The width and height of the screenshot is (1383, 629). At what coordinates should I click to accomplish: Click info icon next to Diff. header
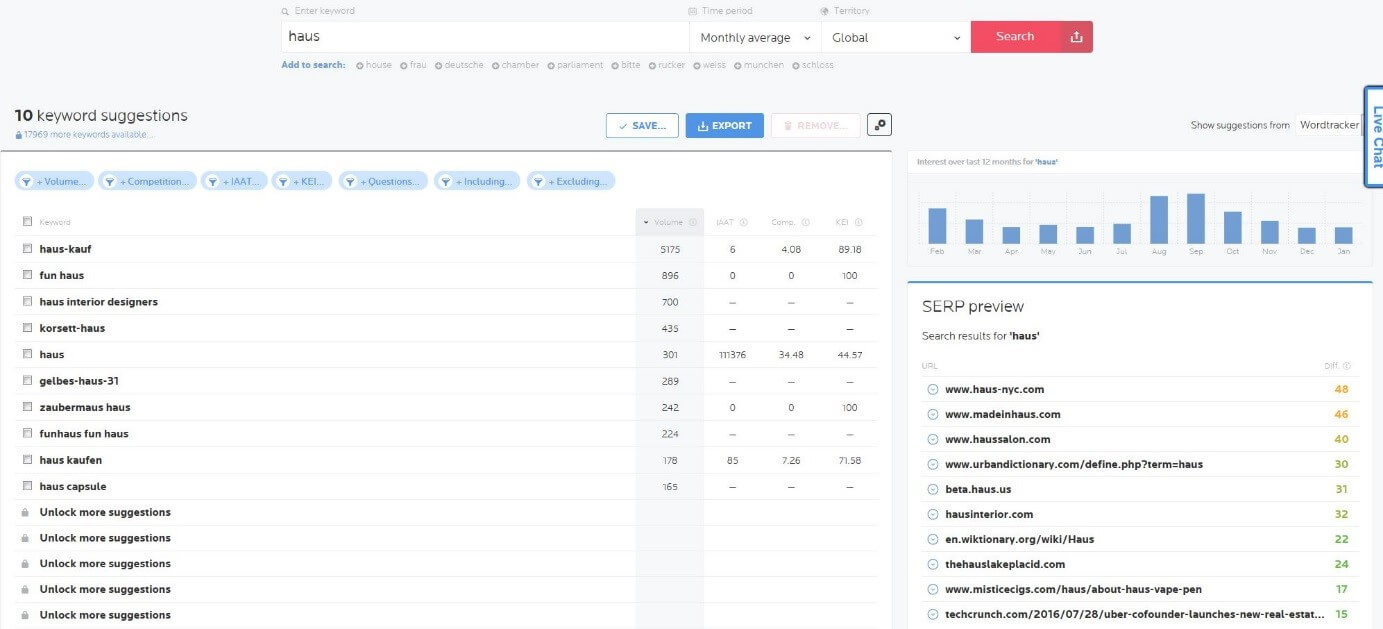click(x=1346, y=366)
